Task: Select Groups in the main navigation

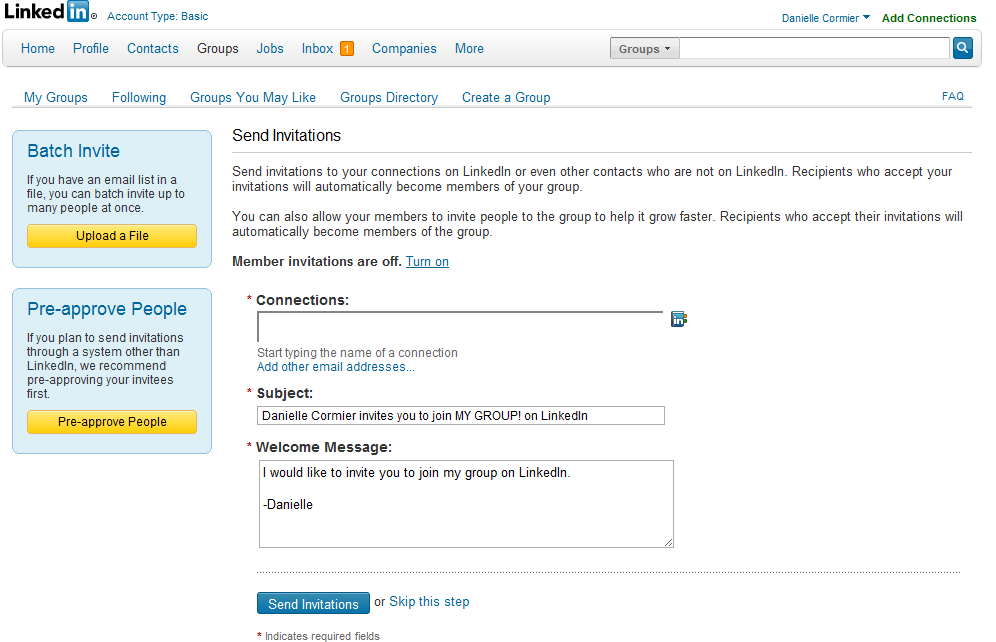Action: (x=217, y=48)
